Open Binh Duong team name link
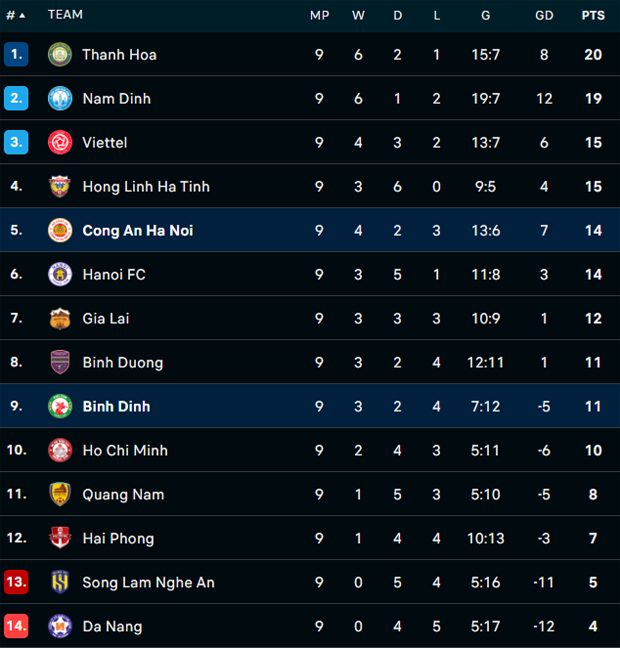The height and width of the screenshot is (648, 620). 122,363
